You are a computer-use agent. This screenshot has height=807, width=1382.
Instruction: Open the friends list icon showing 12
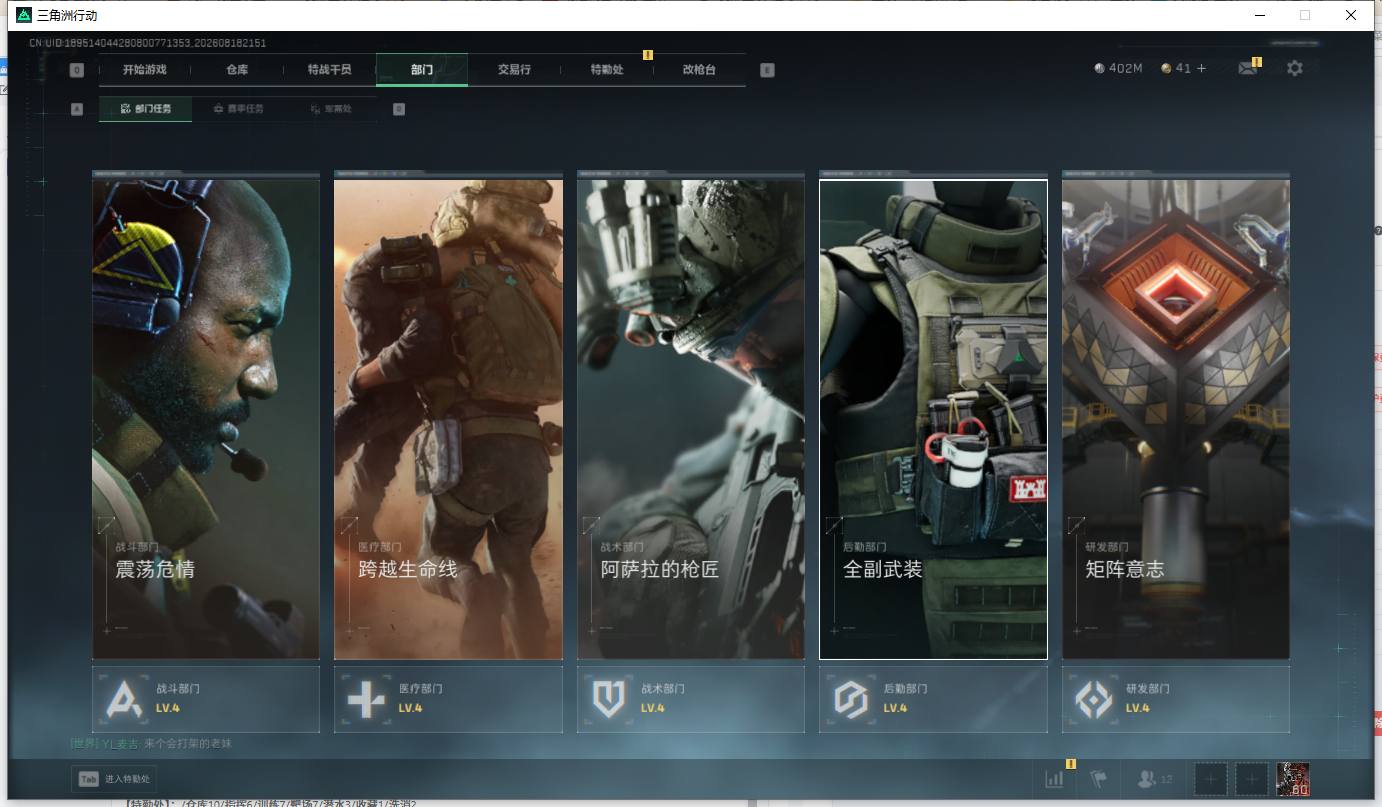(1155, 778)
